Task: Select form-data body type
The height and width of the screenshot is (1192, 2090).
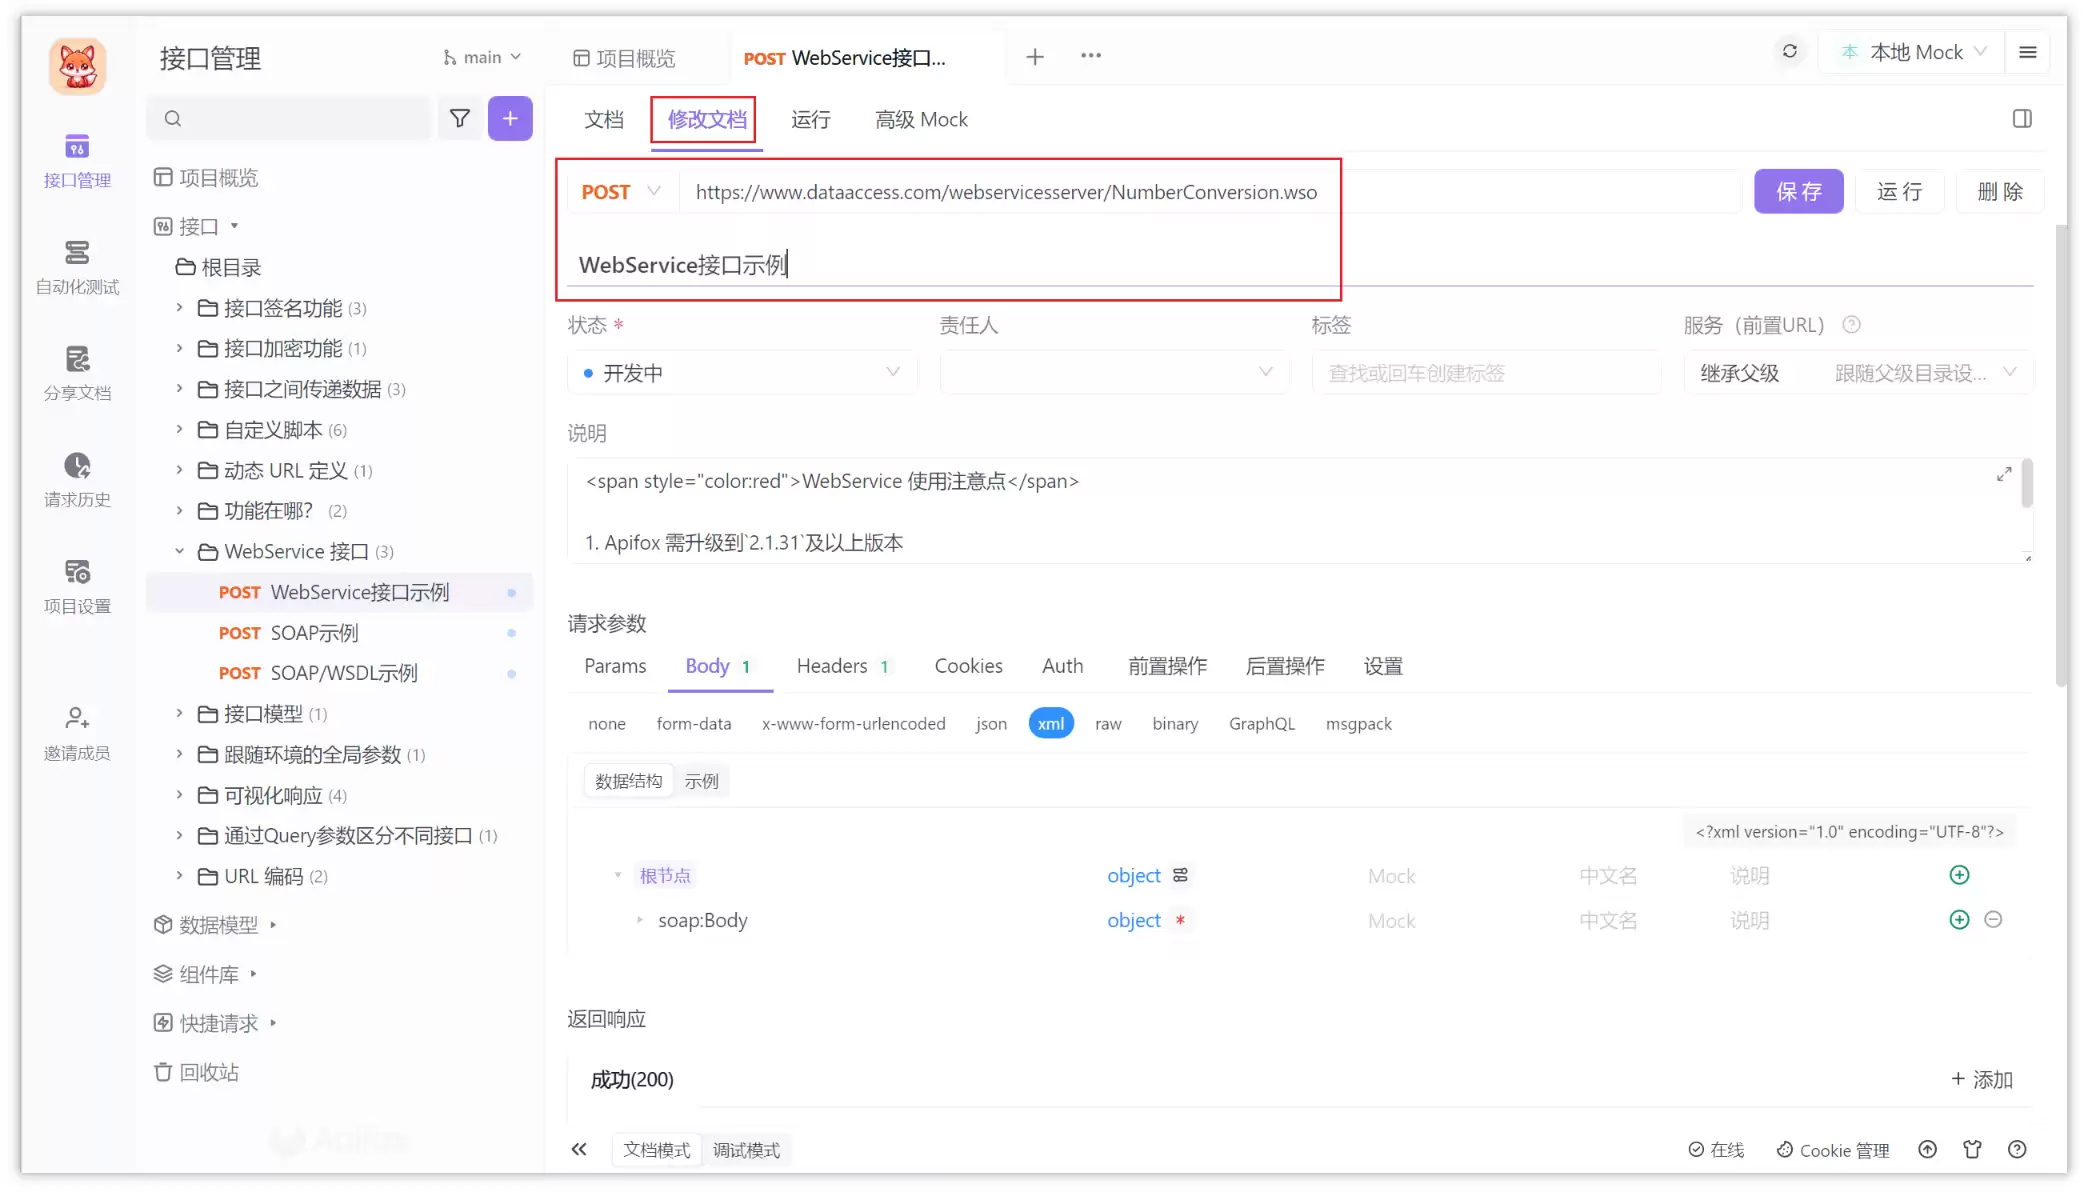Action: coord(694,724)
